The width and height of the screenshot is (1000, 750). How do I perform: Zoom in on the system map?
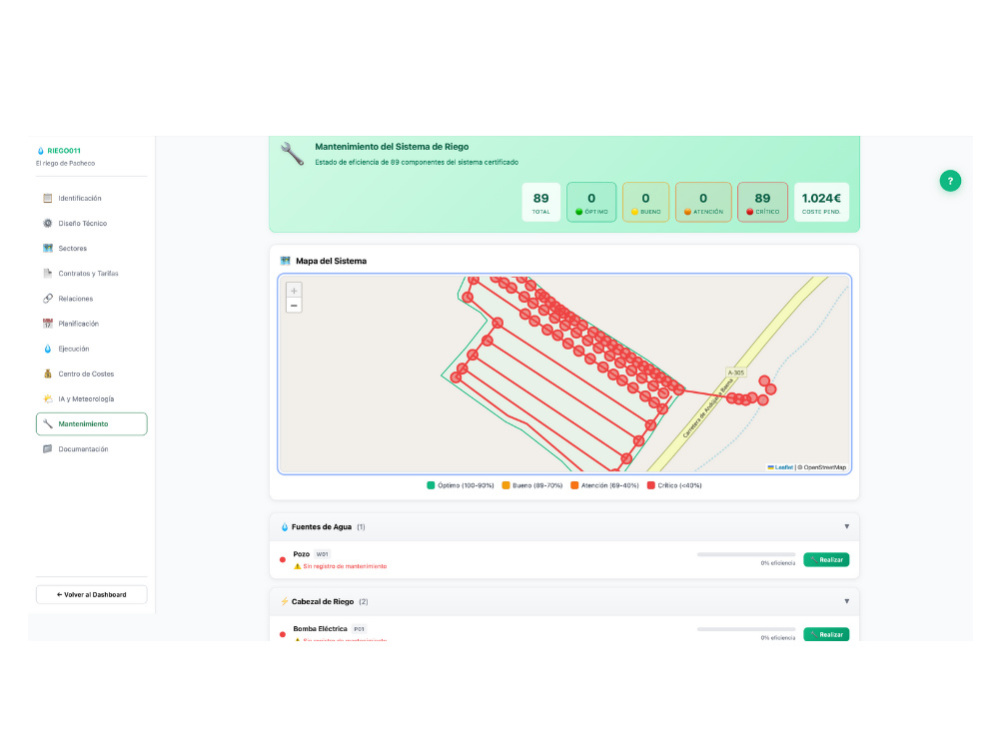[294, 291]
